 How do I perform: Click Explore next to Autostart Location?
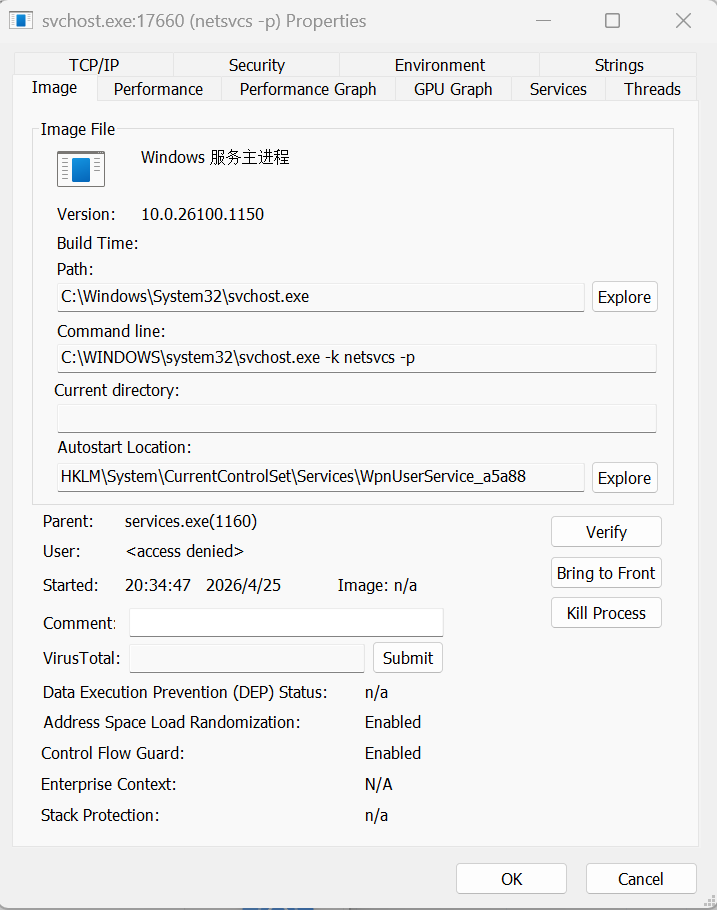point(625,478)
